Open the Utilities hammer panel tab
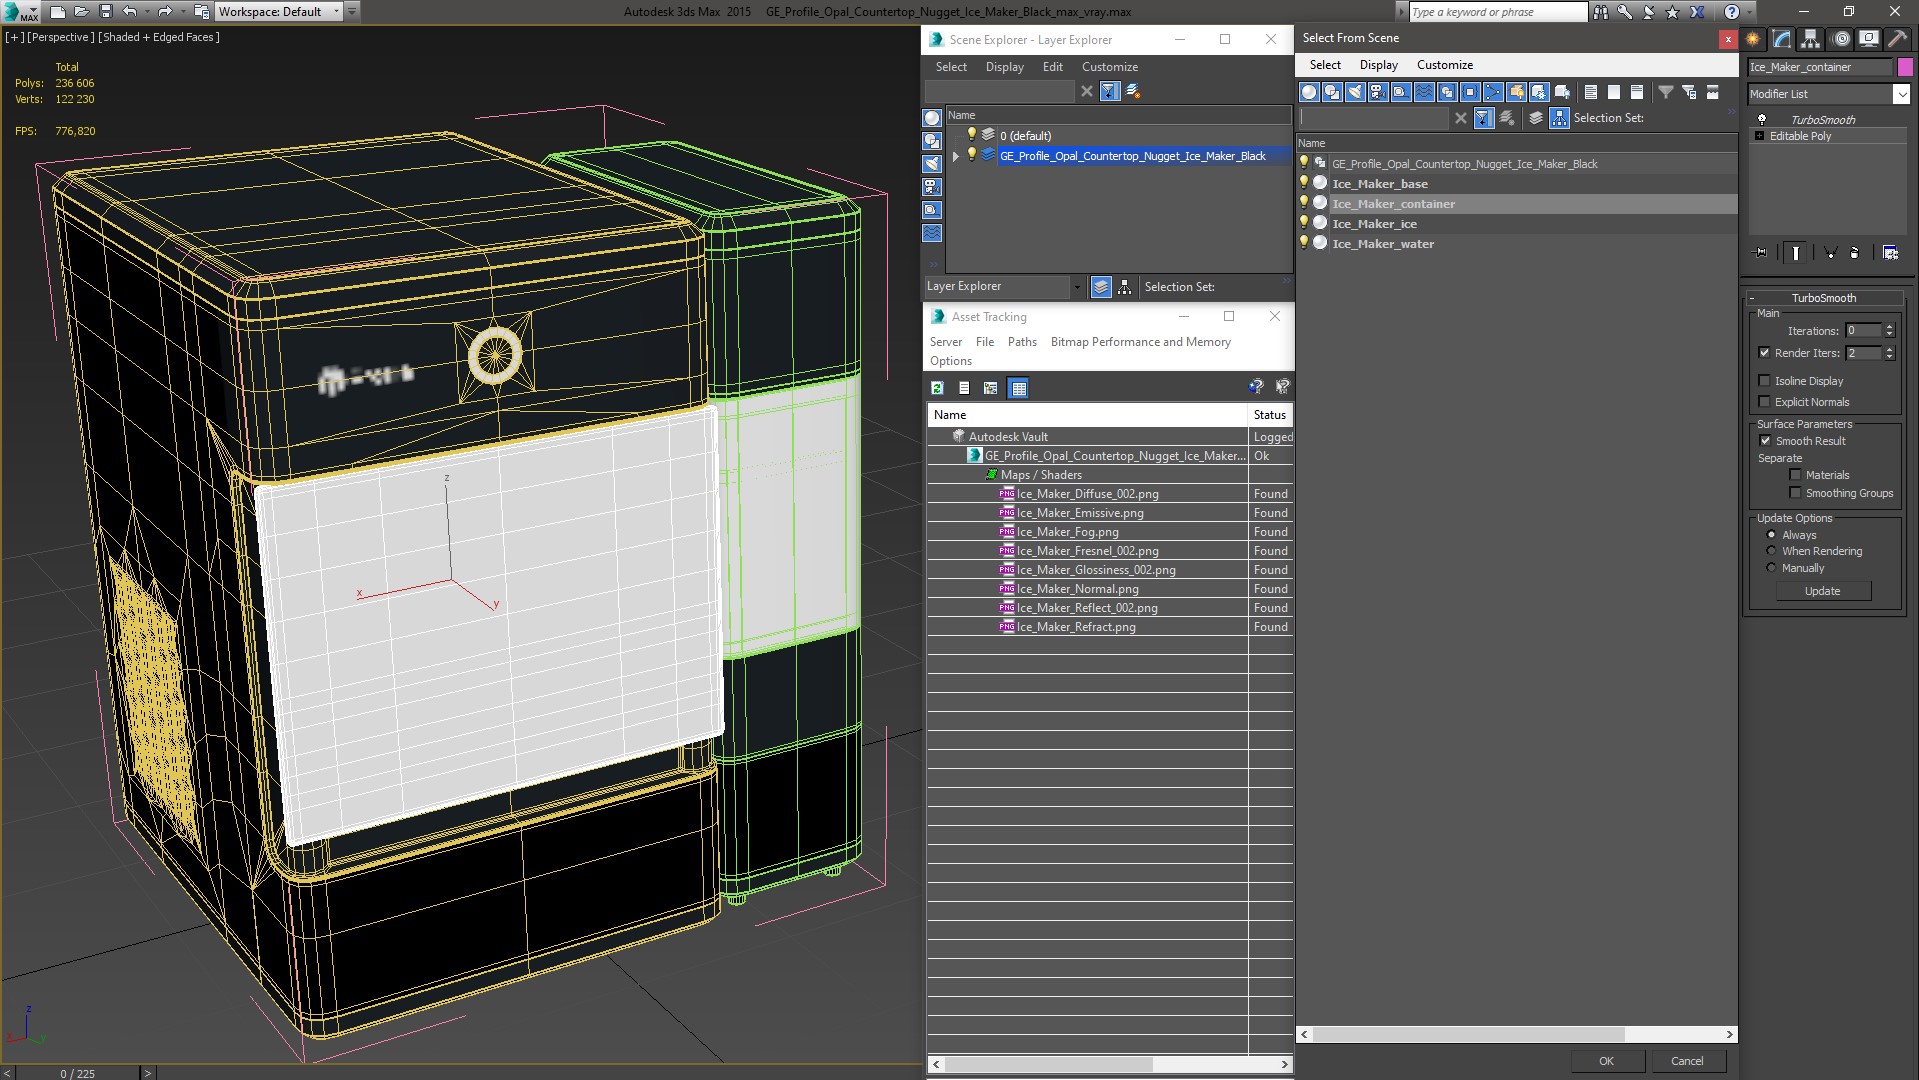Viewport: 1919px width, 1080px height. 1897,39
